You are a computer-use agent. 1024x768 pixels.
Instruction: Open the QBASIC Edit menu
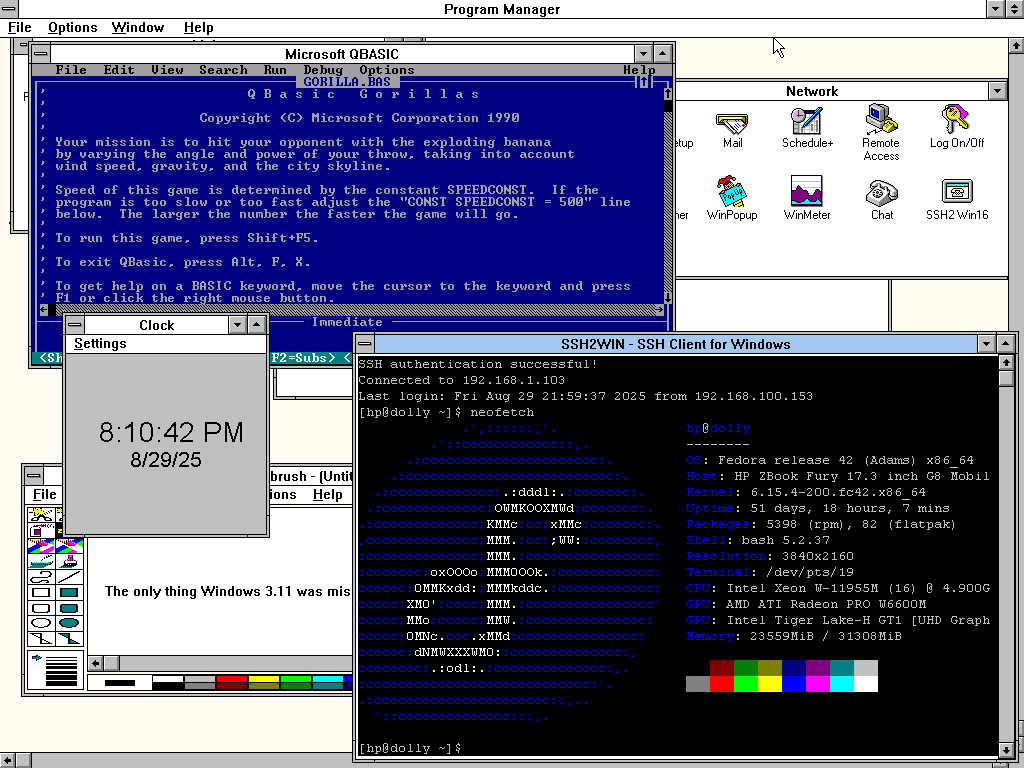click(x=119, y=70)
